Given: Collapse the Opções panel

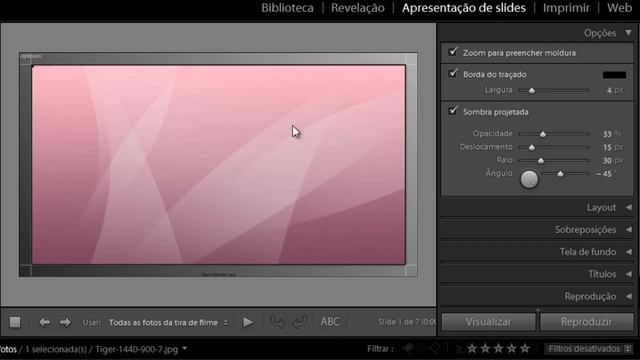Looking at the screenshot, I should 629,33.
